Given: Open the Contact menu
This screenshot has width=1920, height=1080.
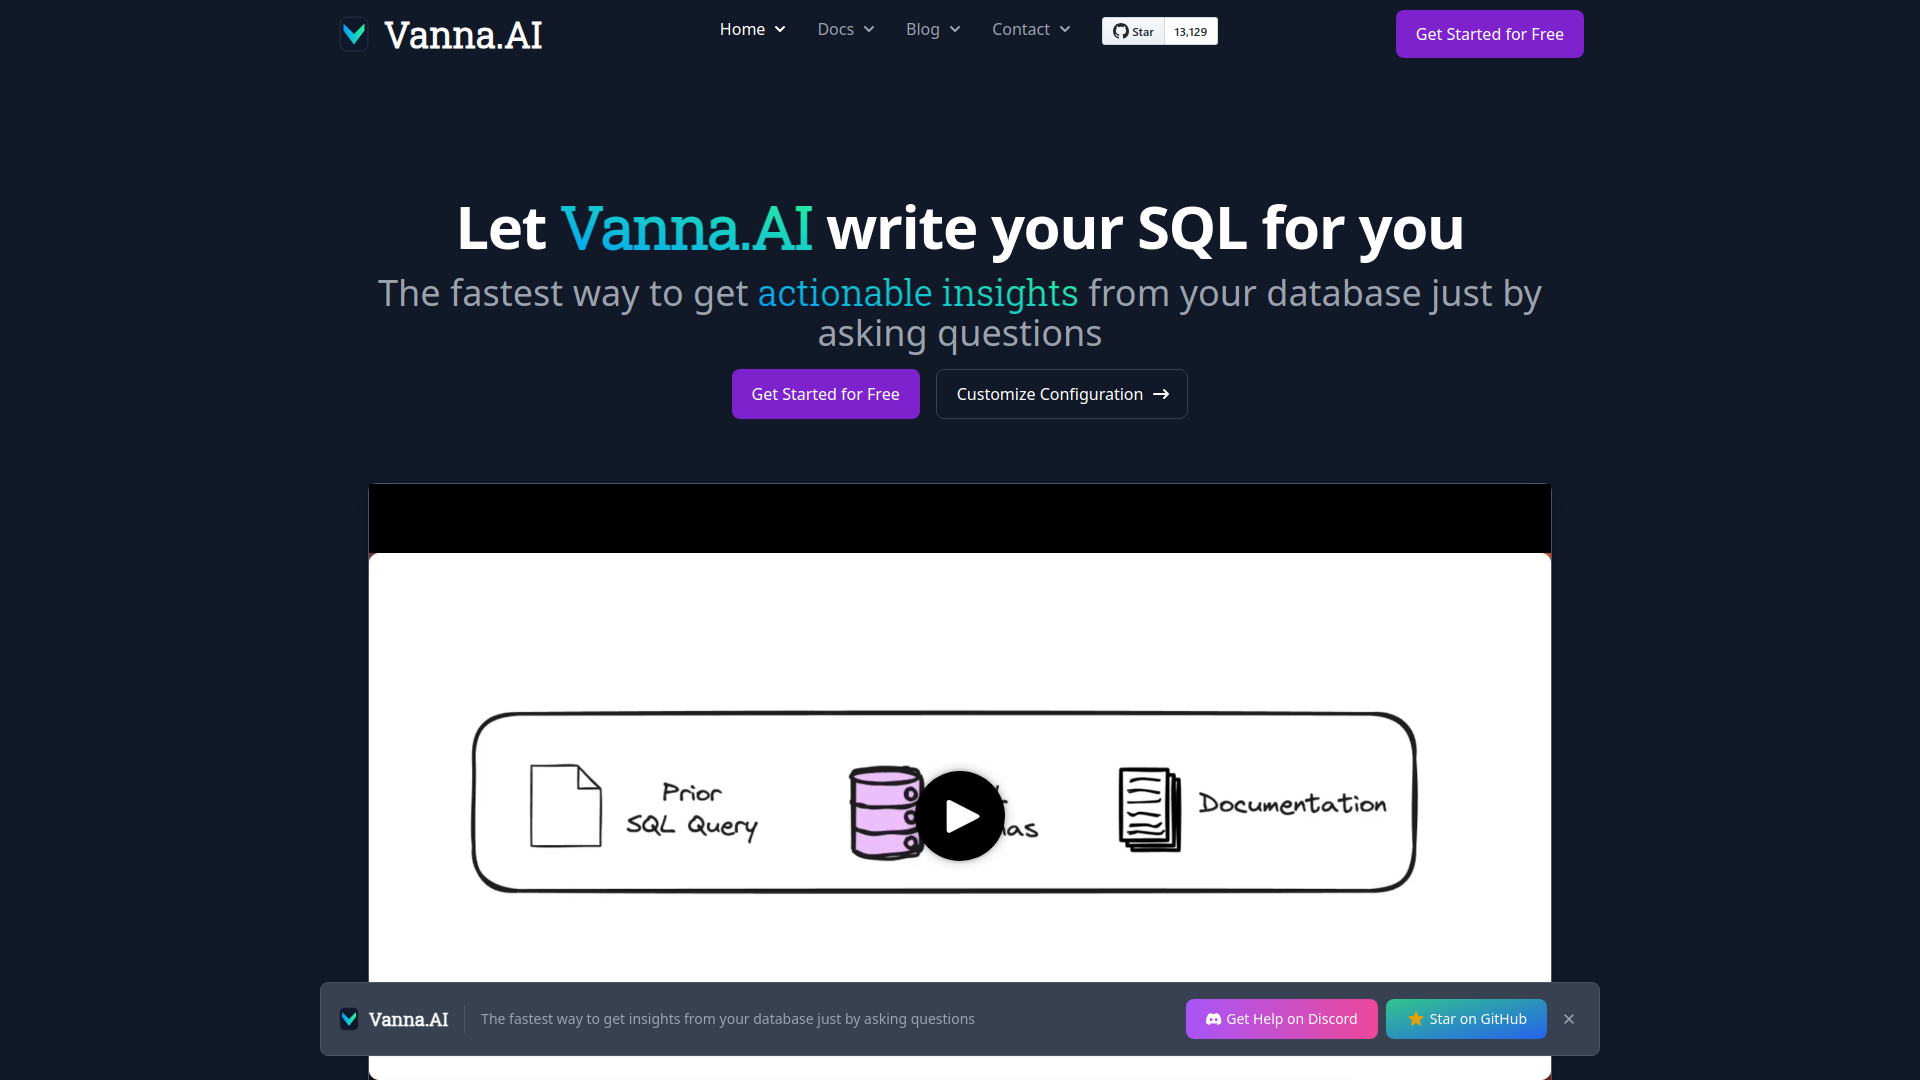Looking at the screenshot, I should 1030,29.
